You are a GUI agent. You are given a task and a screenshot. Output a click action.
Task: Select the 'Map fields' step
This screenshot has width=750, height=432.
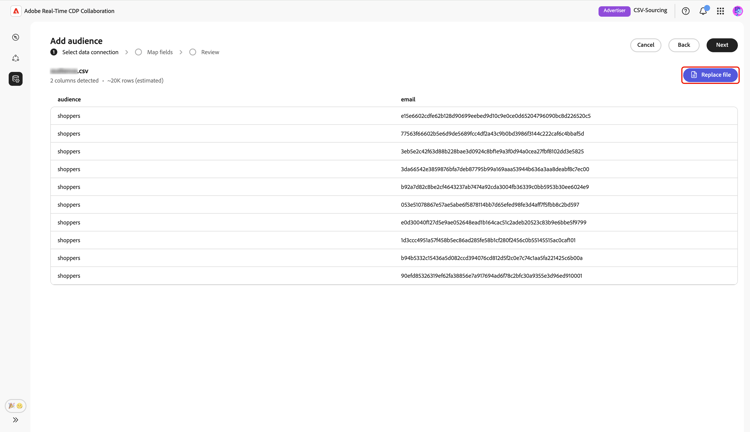pos(160,52)
